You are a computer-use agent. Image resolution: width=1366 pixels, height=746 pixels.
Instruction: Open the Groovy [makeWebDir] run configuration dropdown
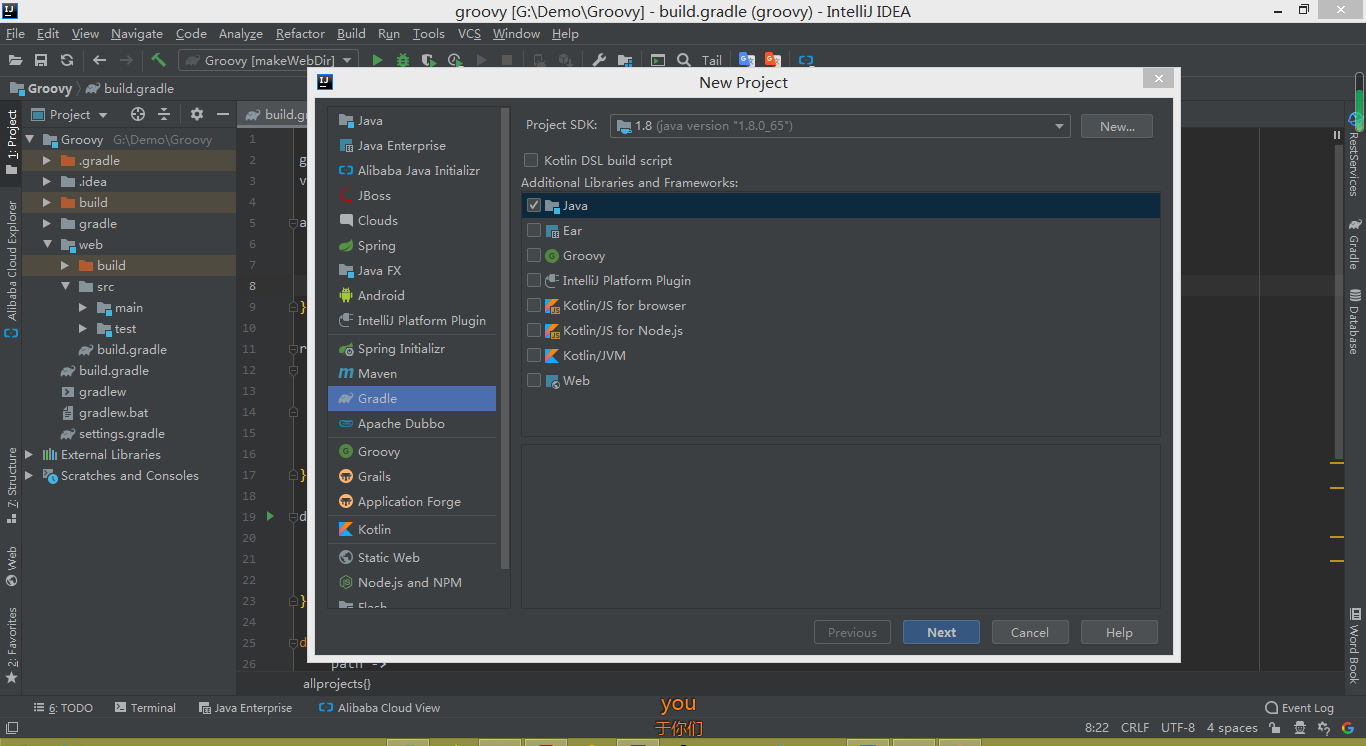[x=270, y=60]
